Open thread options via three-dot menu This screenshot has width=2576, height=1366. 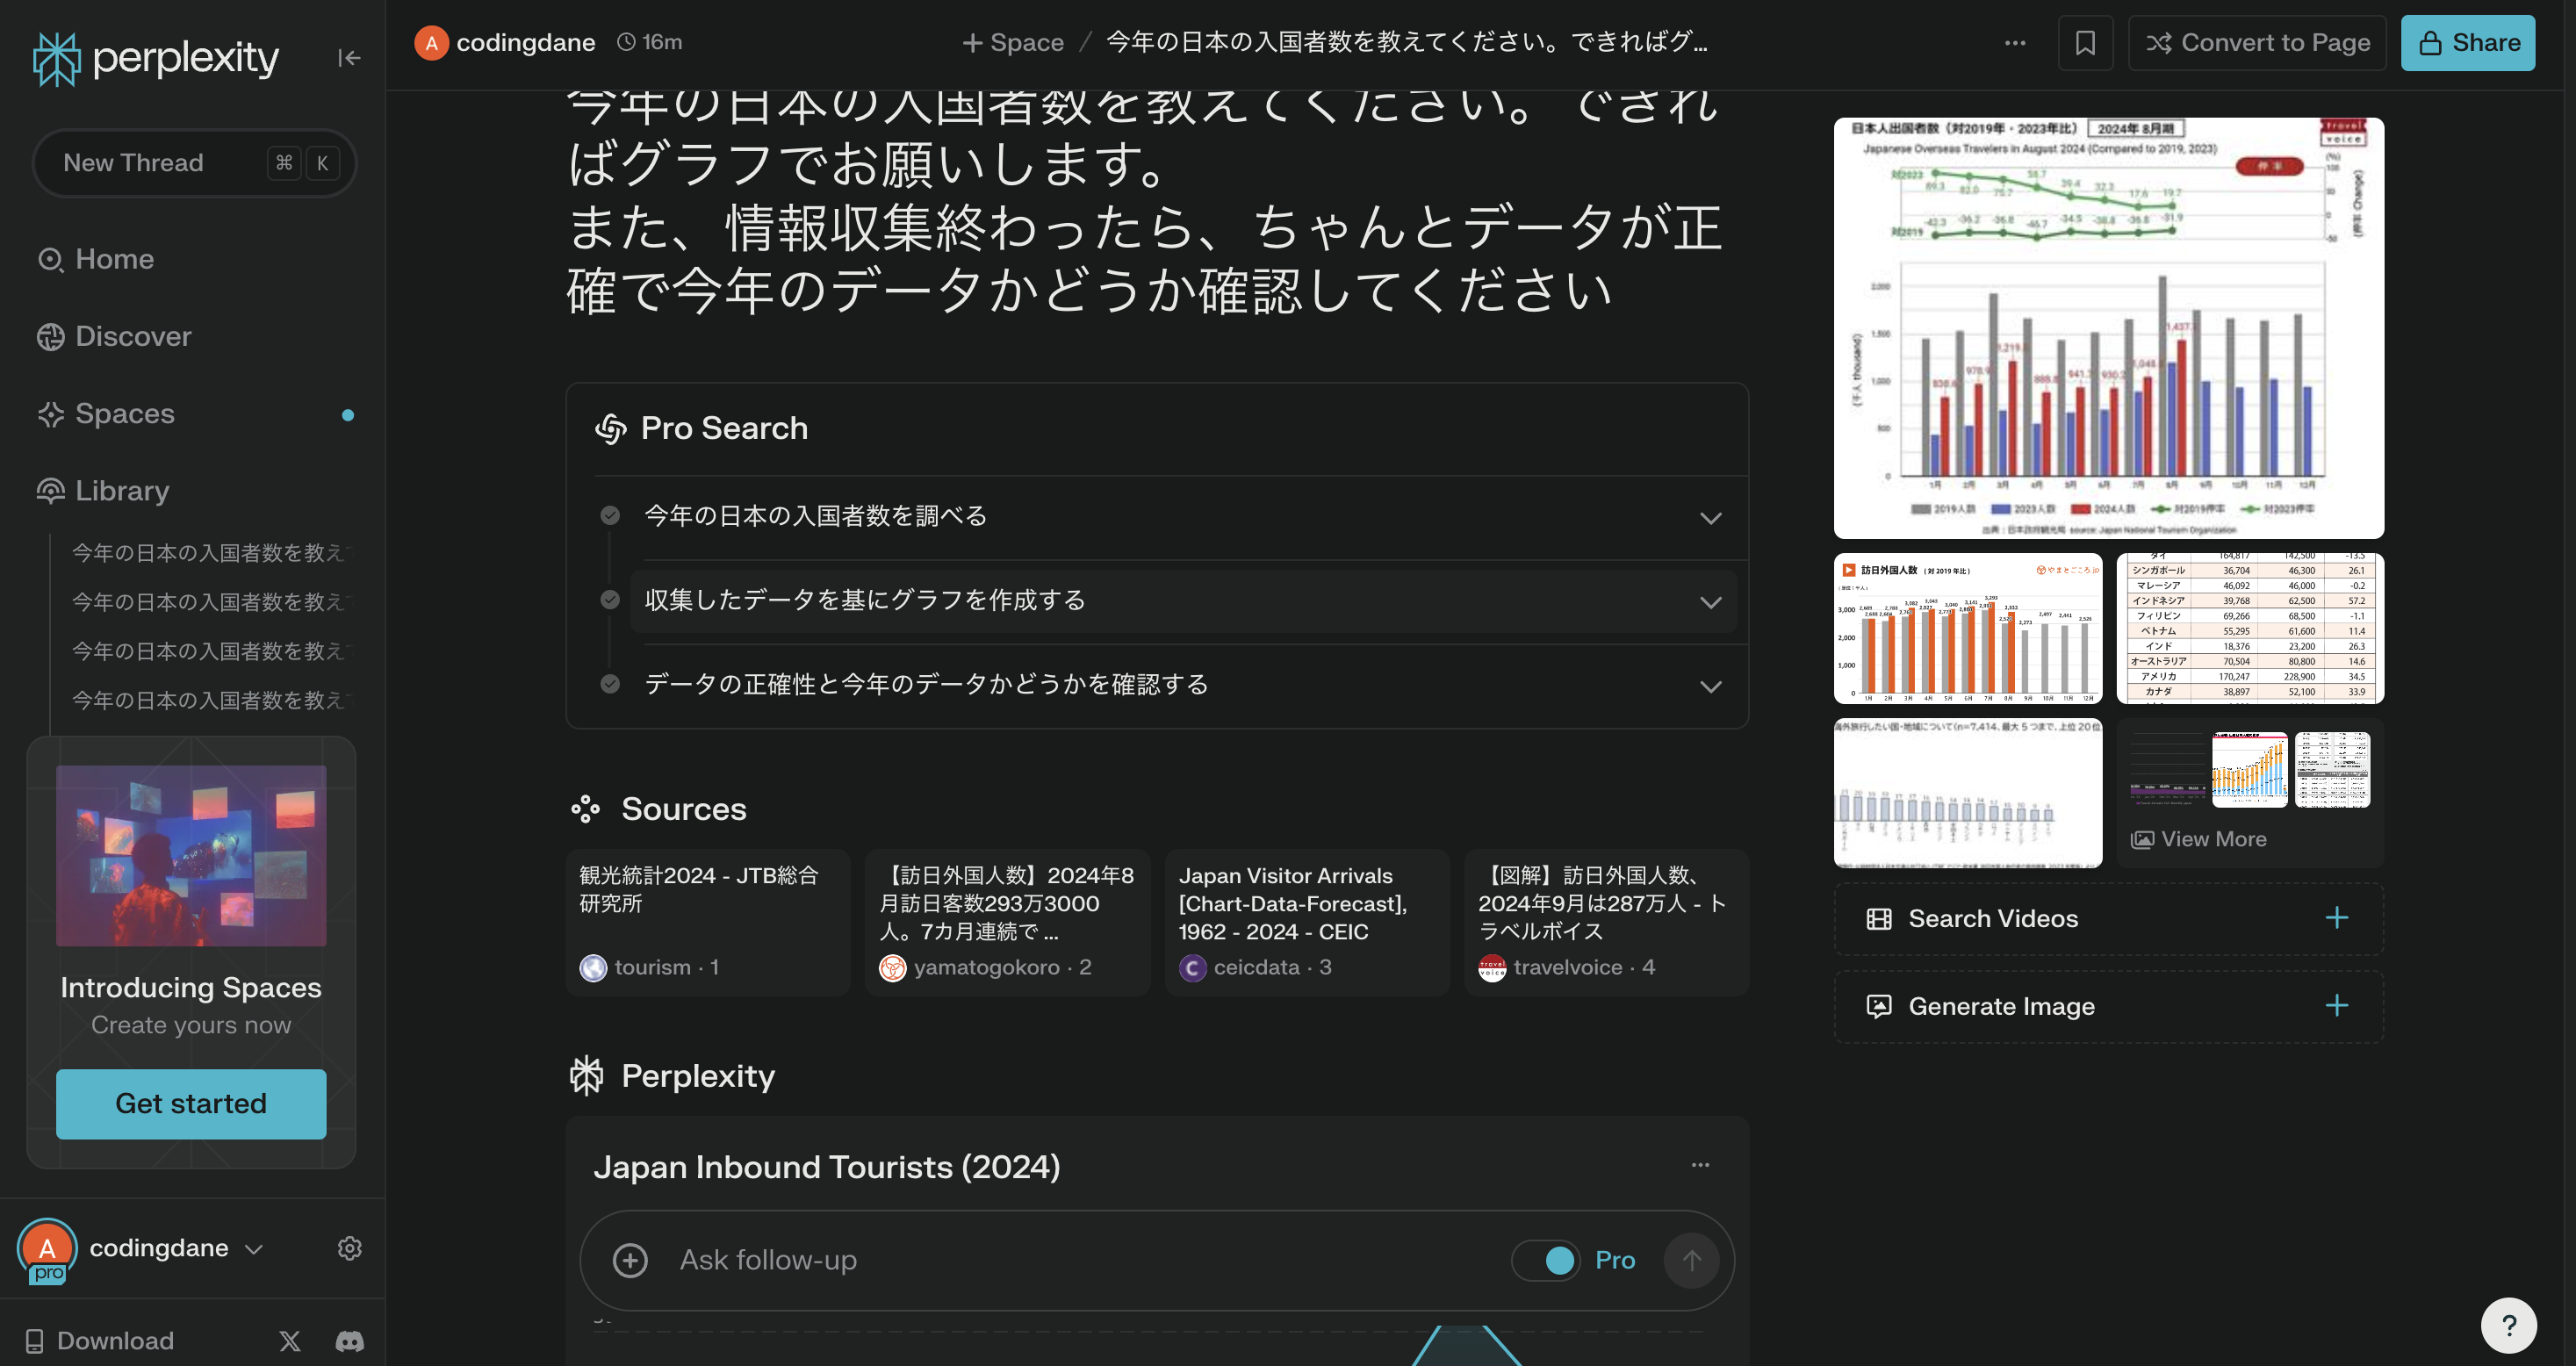pyautogui.click(x=2014, y=42)
